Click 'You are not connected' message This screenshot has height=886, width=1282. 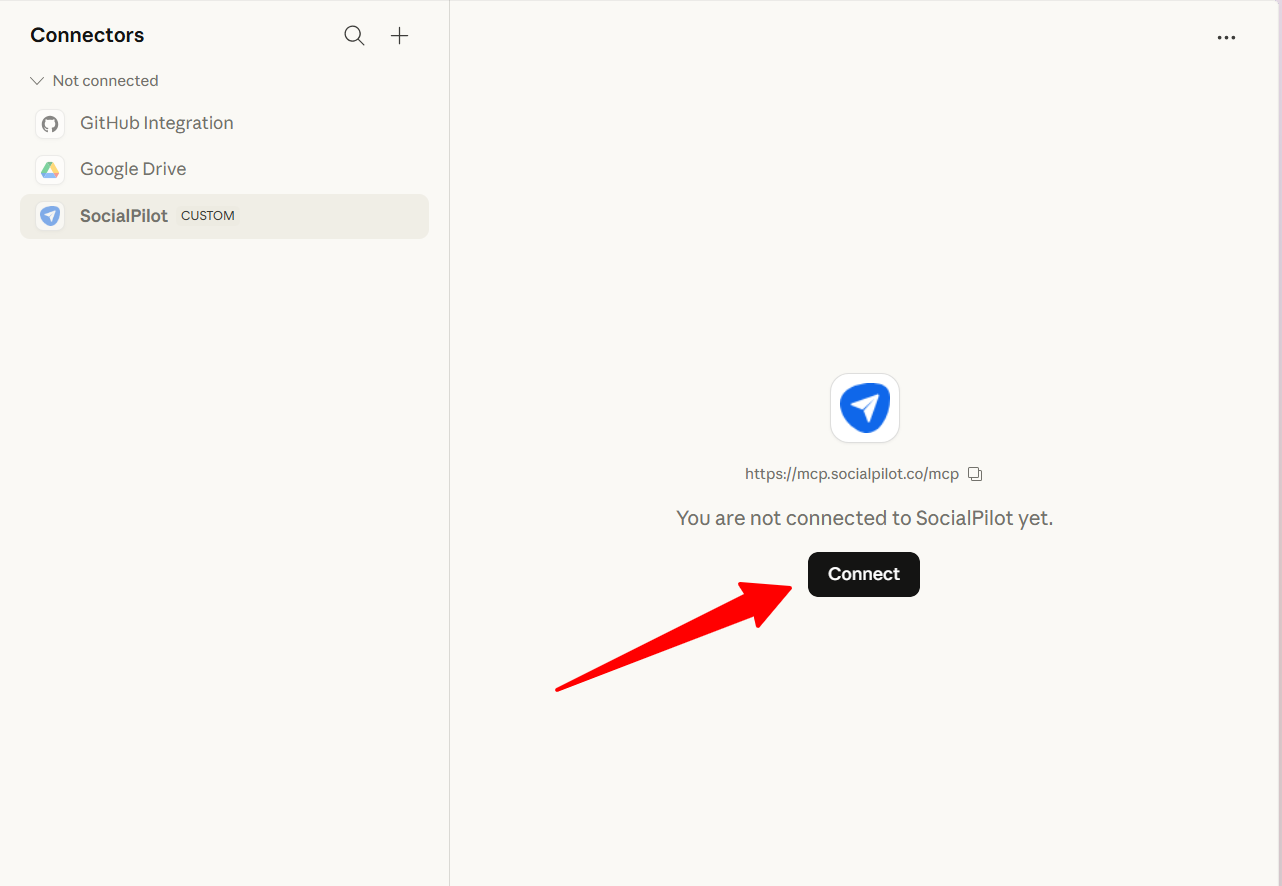point(865,518)
